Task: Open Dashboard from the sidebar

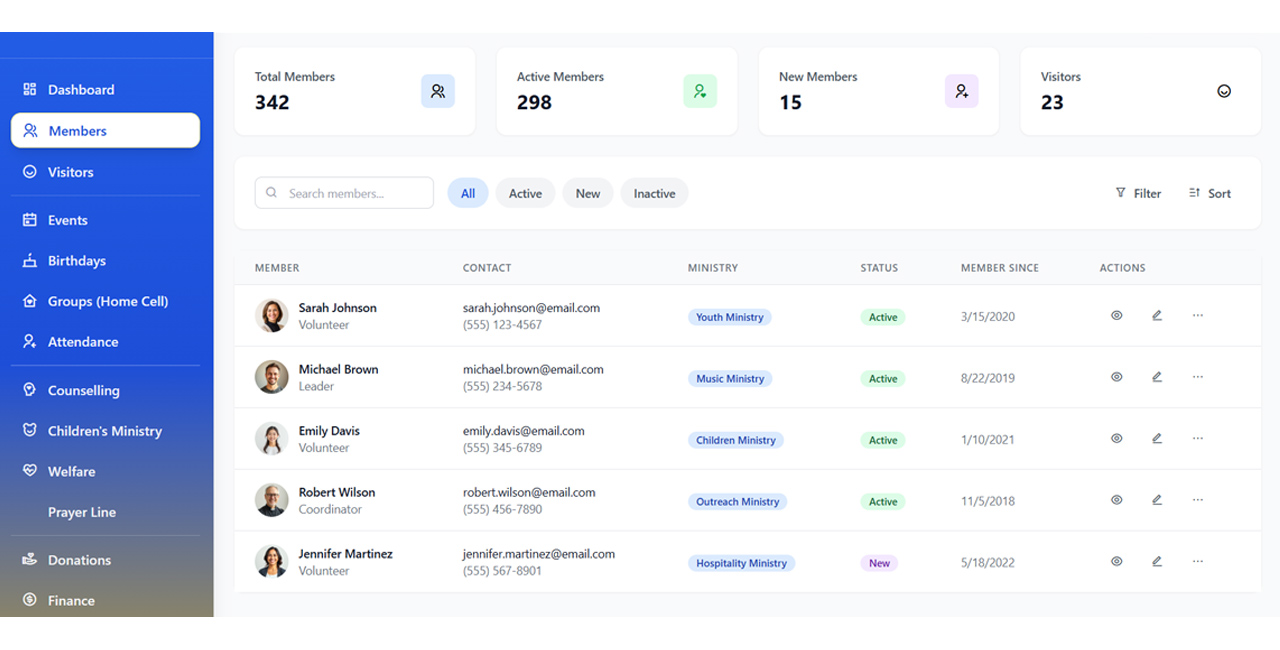Action: pos(80,90)
